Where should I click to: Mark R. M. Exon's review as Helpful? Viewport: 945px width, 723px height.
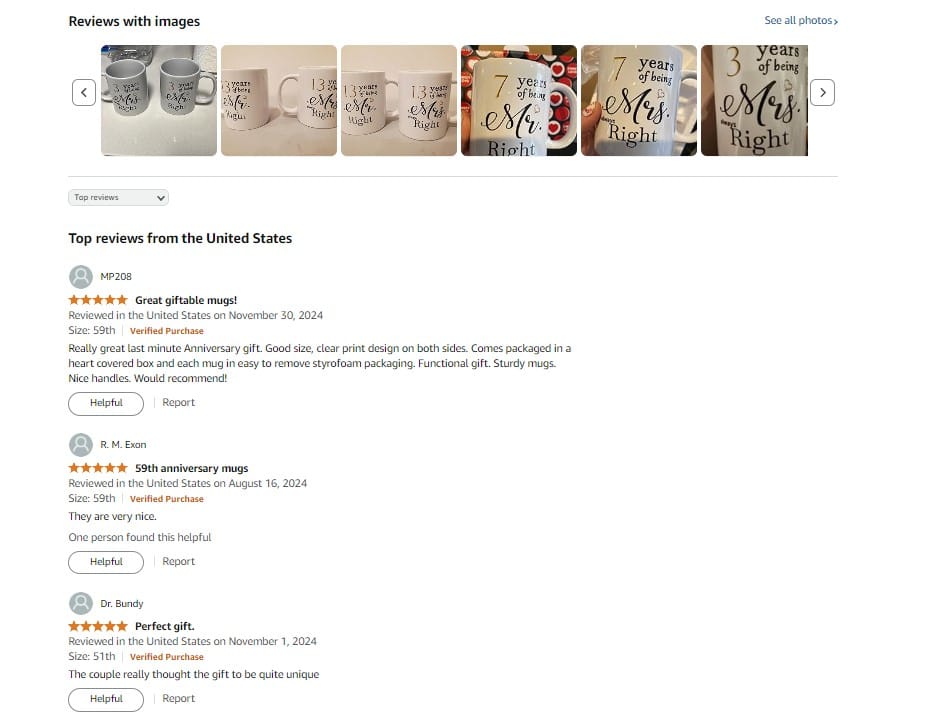coord(106,562)
